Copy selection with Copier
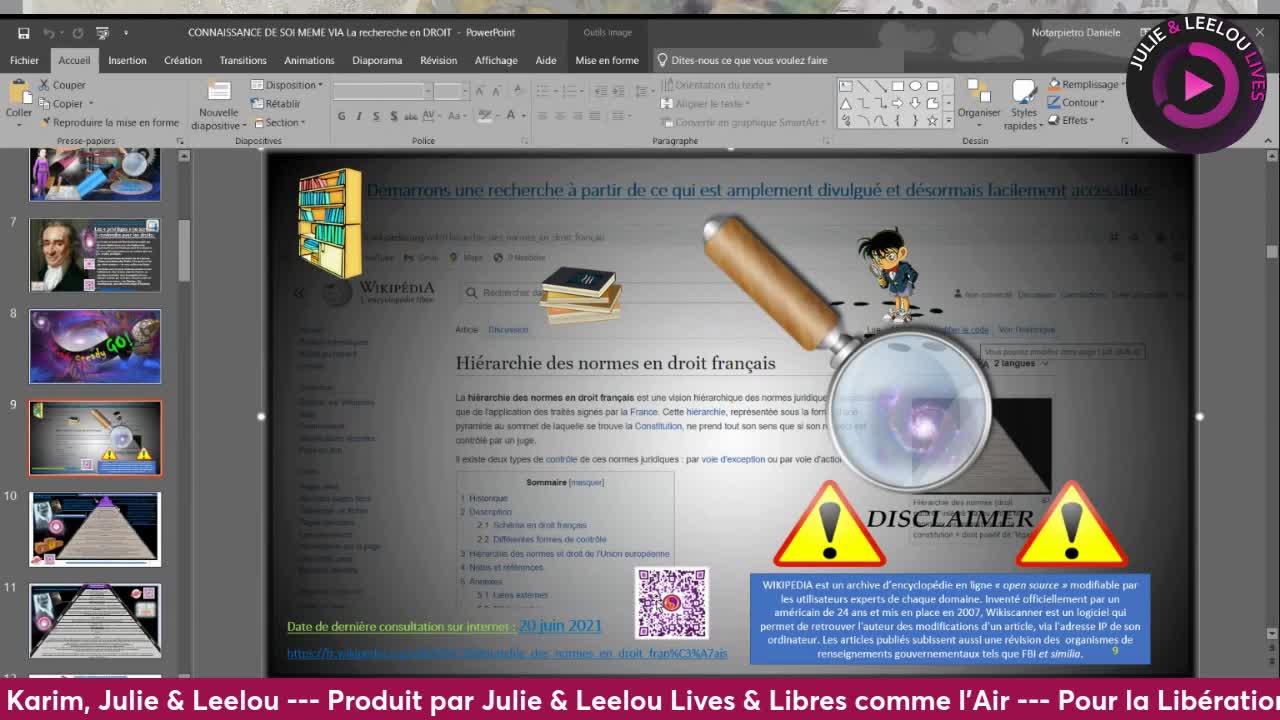The width and height of the screenshot is (1280, 720). [x=60, y=103]
